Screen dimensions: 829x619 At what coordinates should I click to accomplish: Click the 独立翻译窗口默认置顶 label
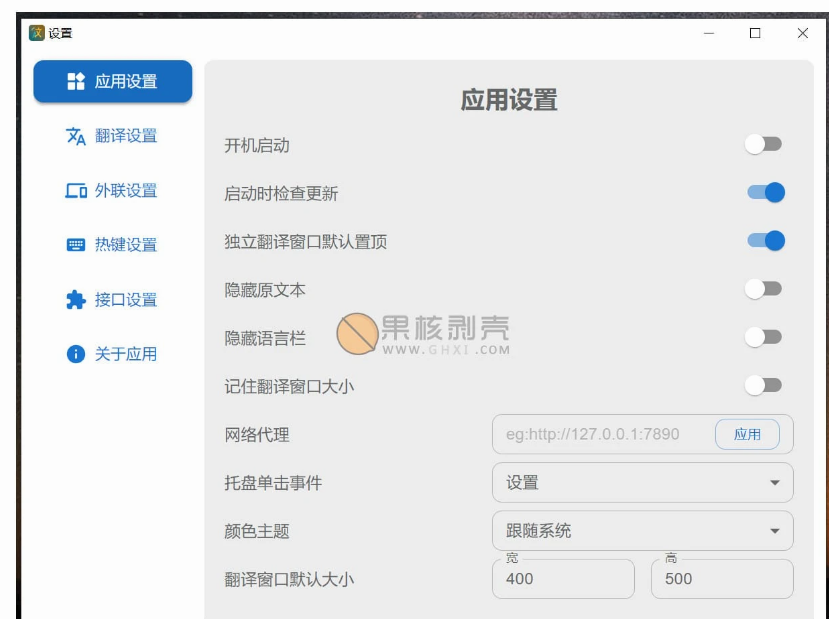(x=306, y=242)
